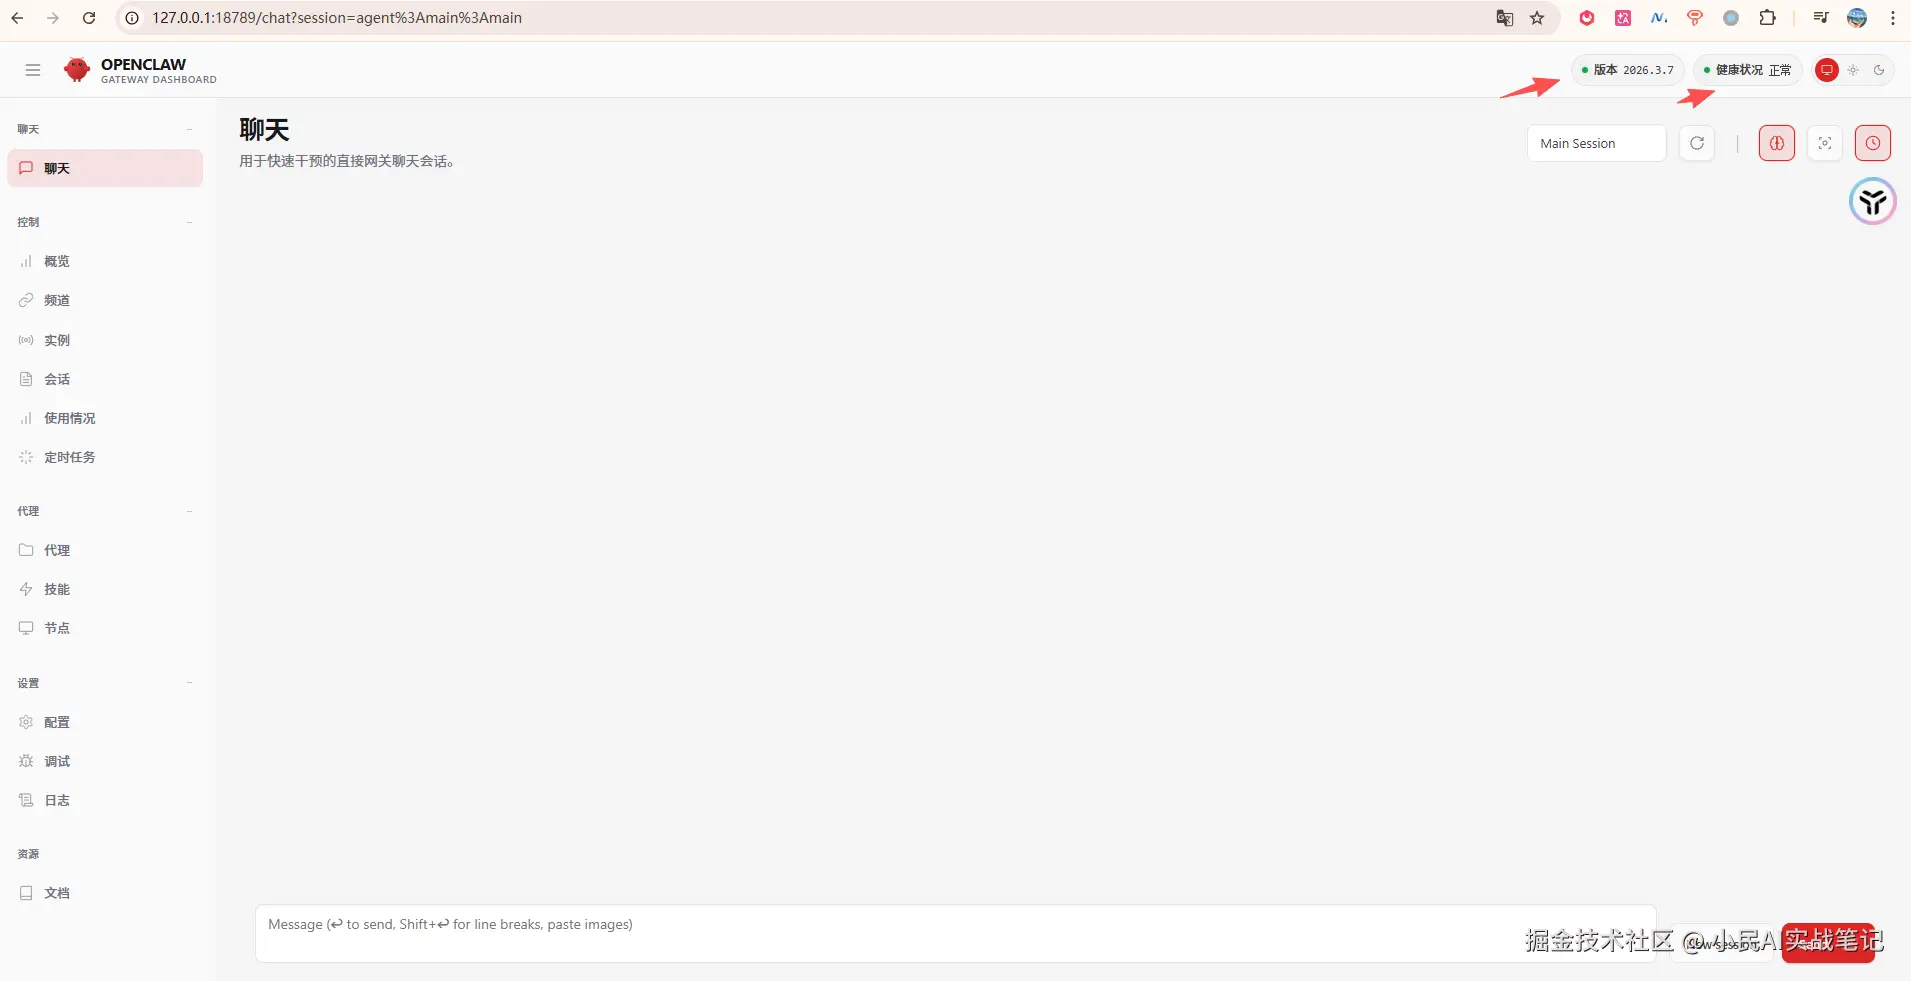Switch to light theme sun toggle
The image size is (1911, 981).
[x=1853, y=70]
